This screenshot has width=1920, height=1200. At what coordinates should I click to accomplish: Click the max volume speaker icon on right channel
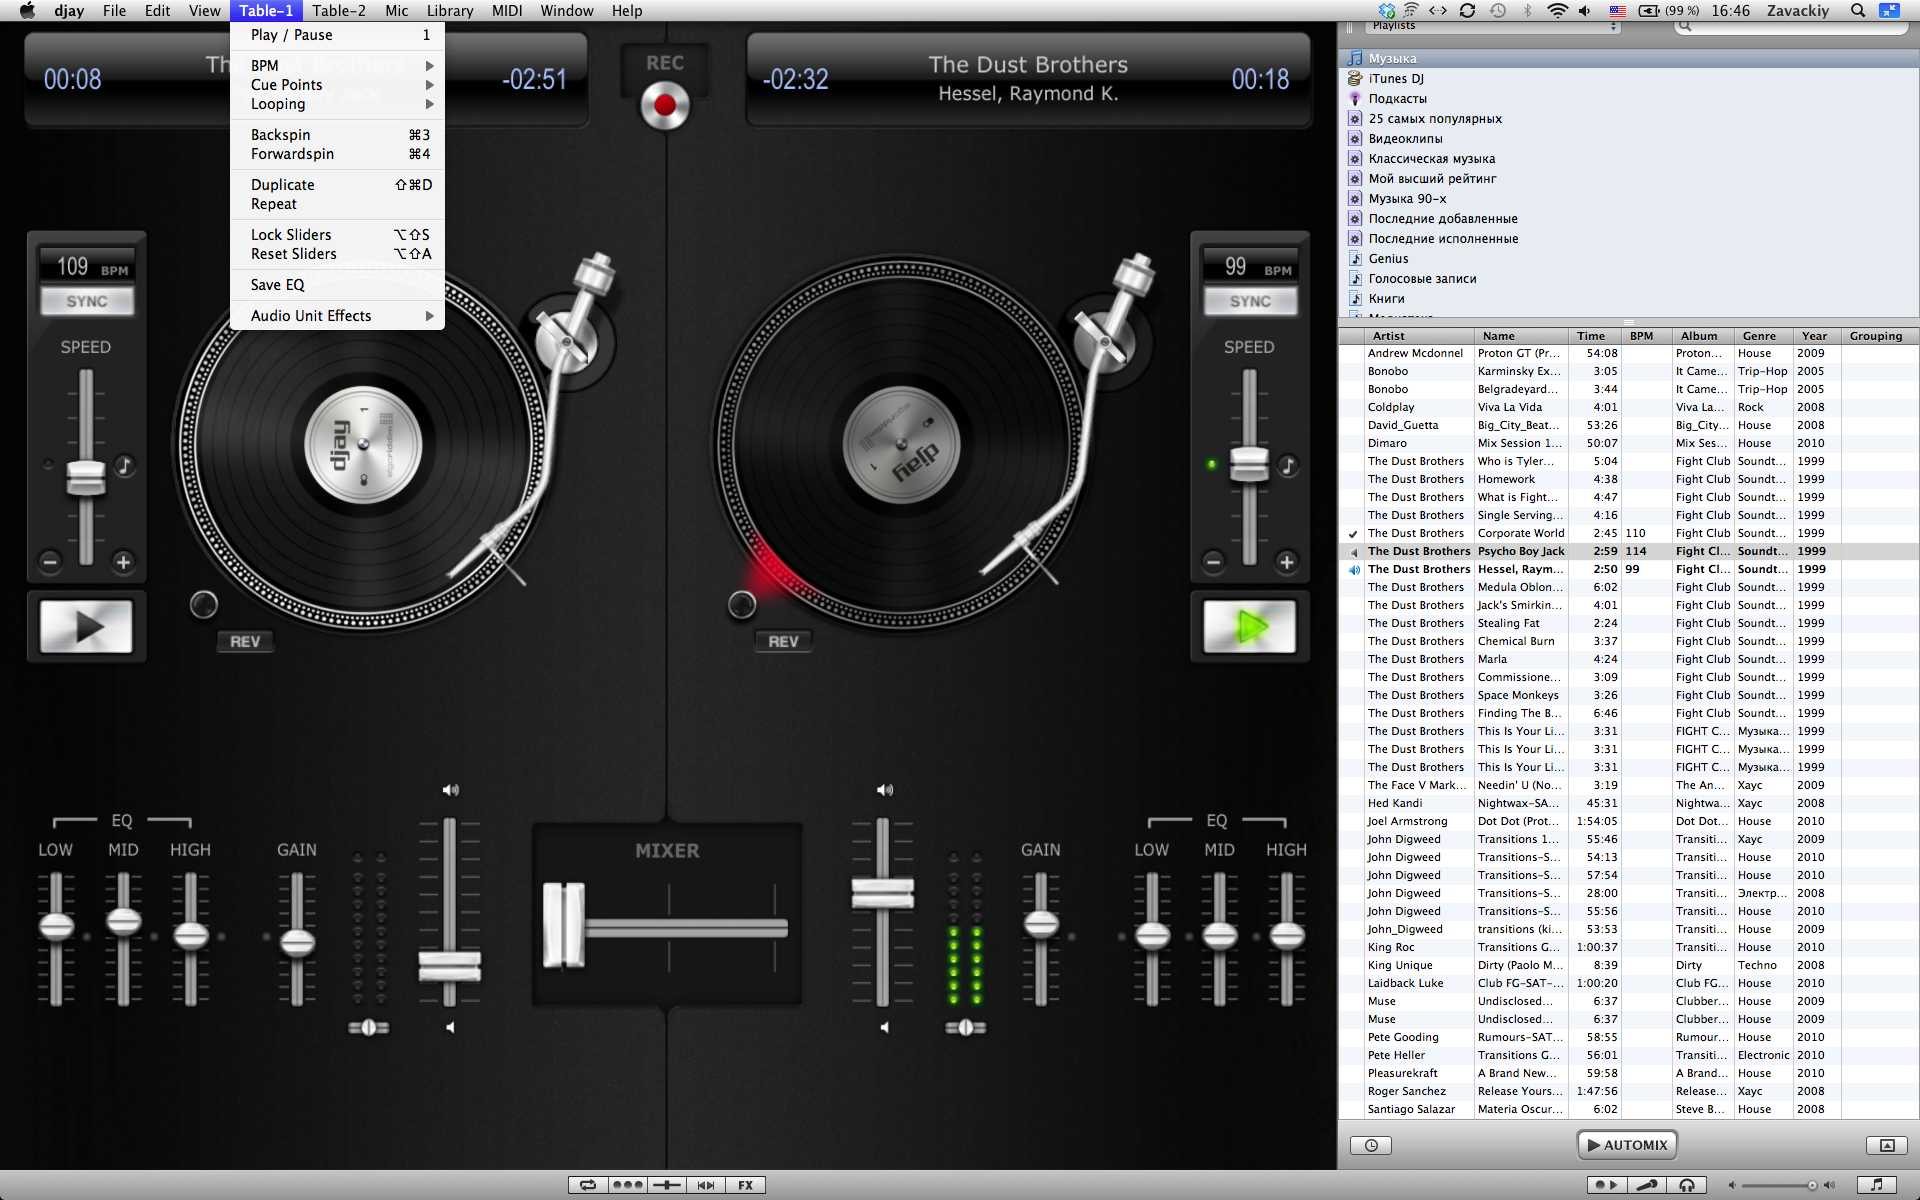(884, 790)
